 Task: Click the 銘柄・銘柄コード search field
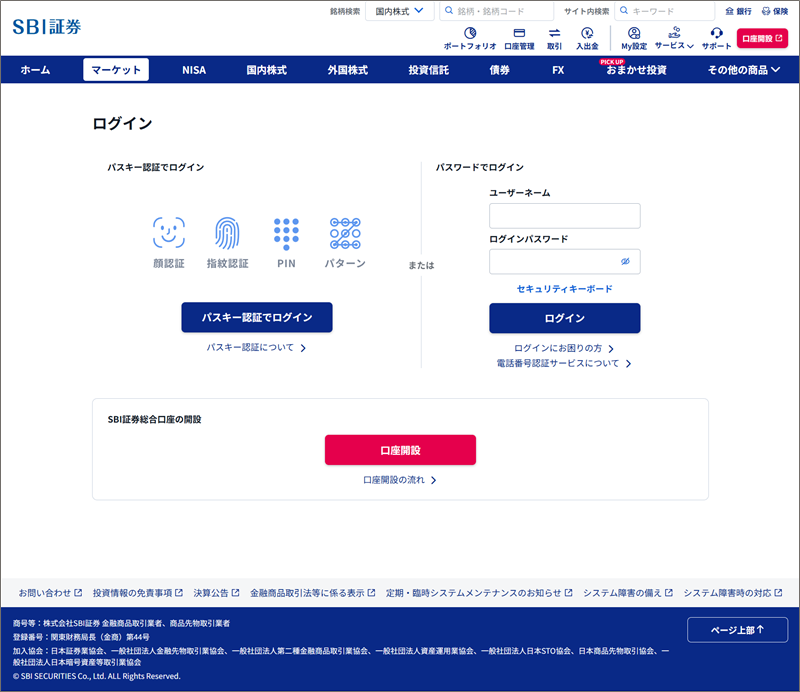point(496,11)
